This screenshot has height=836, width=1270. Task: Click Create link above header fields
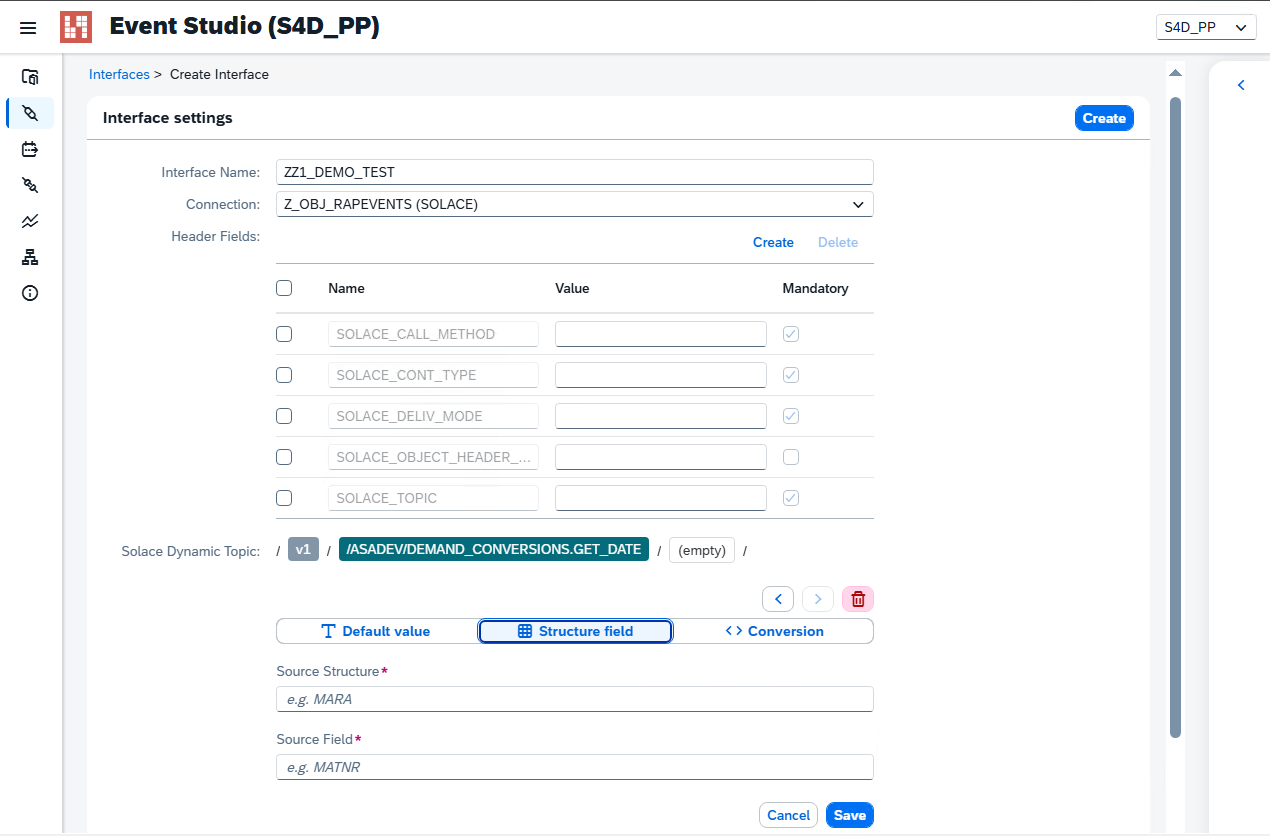coord(773,242)
